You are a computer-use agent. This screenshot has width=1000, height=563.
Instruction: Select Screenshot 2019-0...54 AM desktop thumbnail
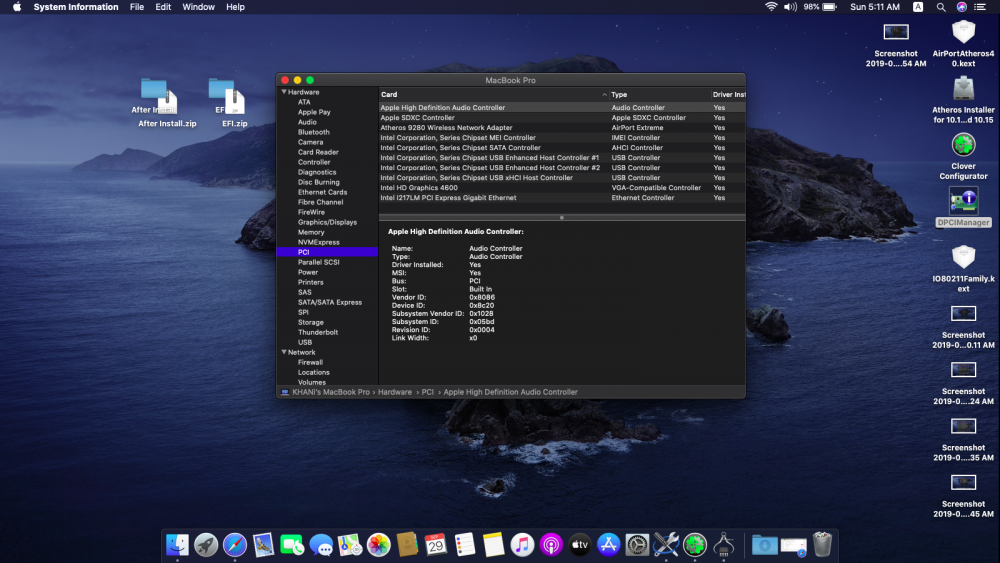[x=895, y=43]
